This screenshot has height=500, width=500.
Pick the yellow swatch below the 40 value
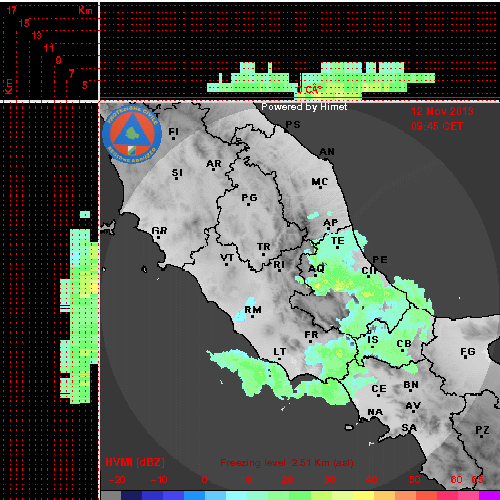[363, 495]
